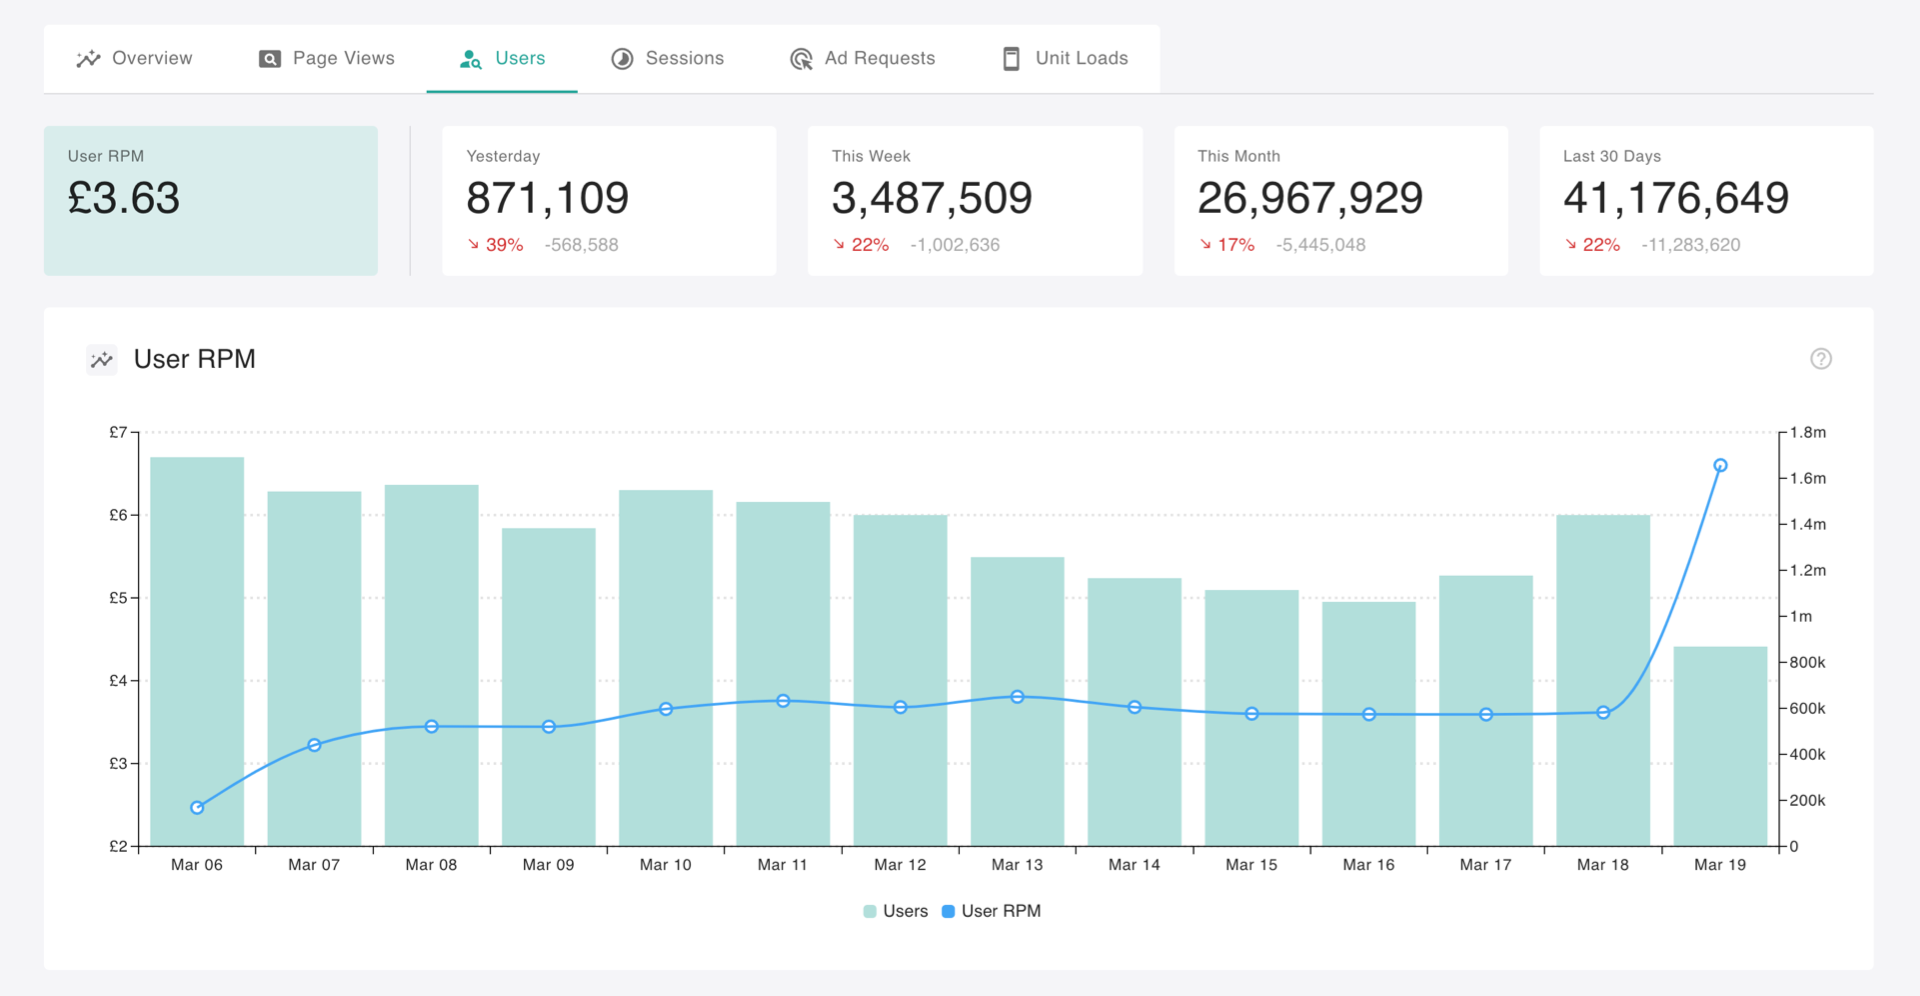Click the Ad Requests cursor icon

point(801,59)
